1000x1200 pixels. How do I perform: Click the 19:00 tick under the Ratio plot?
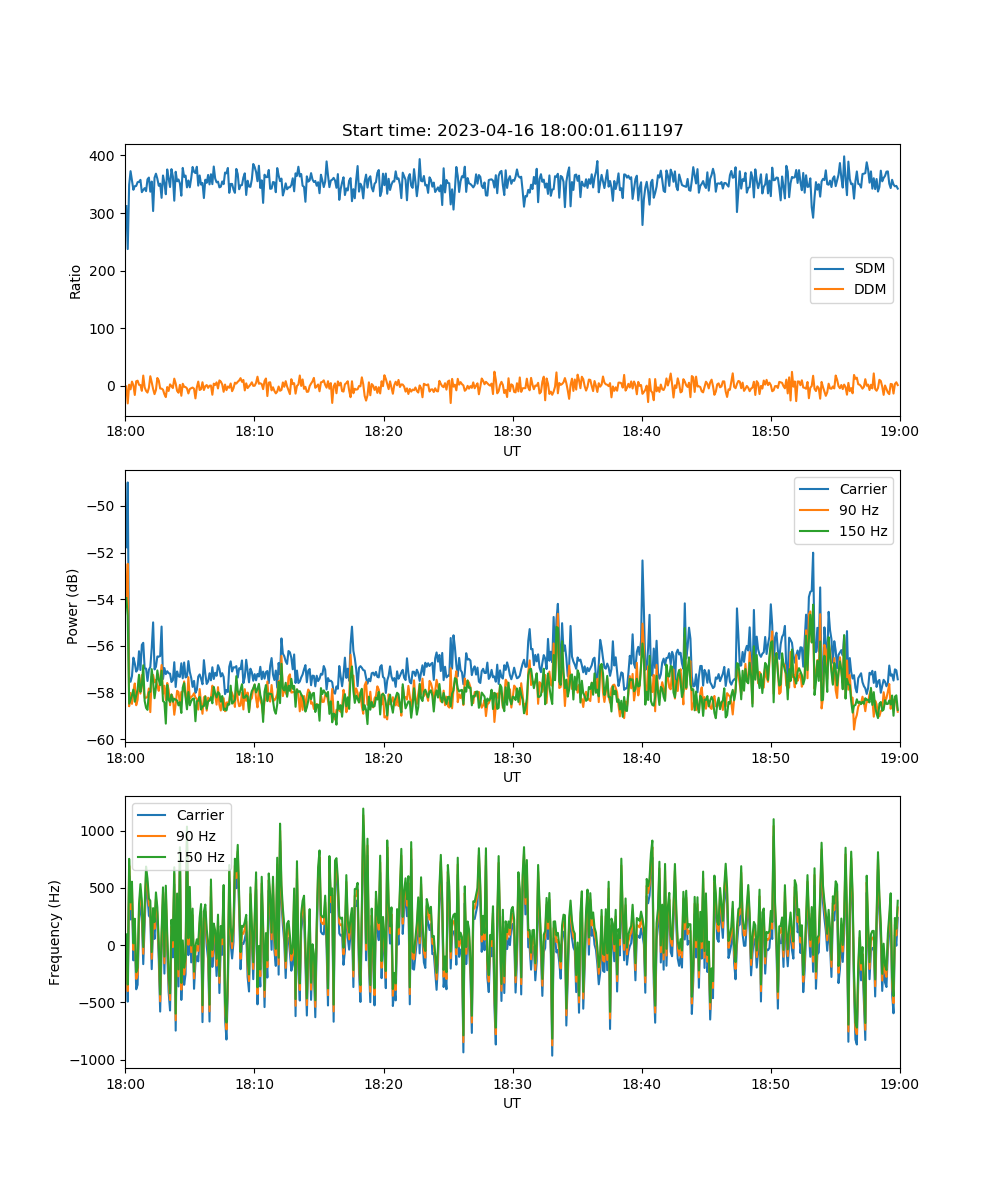point(899,431)
